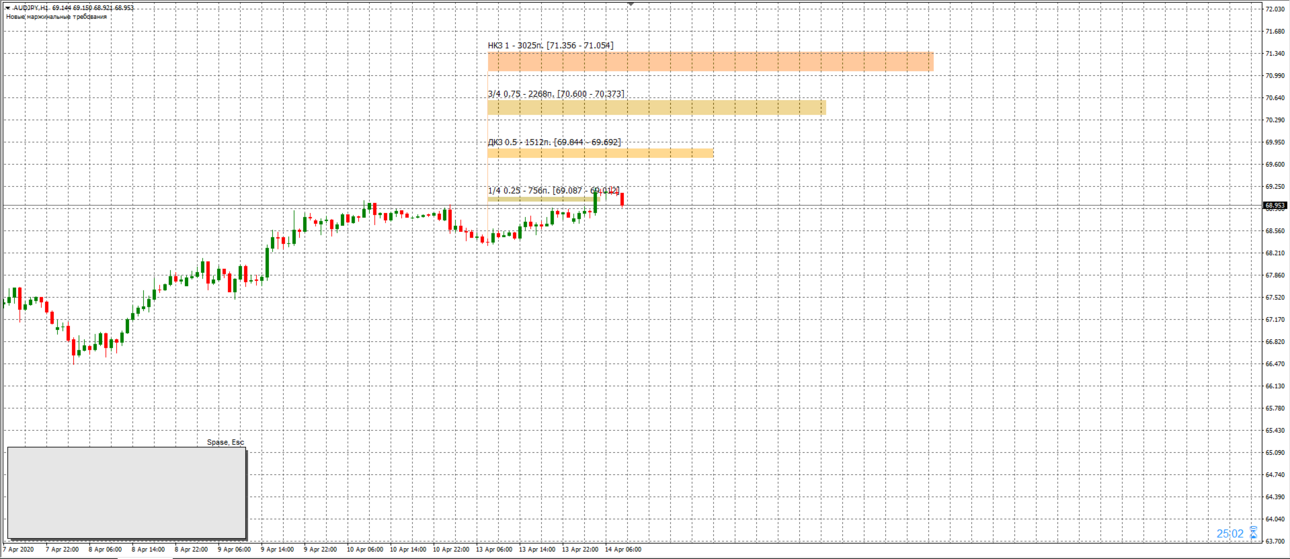Click the current price tag 68.953
The width and height of the screenshot is (1290, 559).
[1275, 206]
